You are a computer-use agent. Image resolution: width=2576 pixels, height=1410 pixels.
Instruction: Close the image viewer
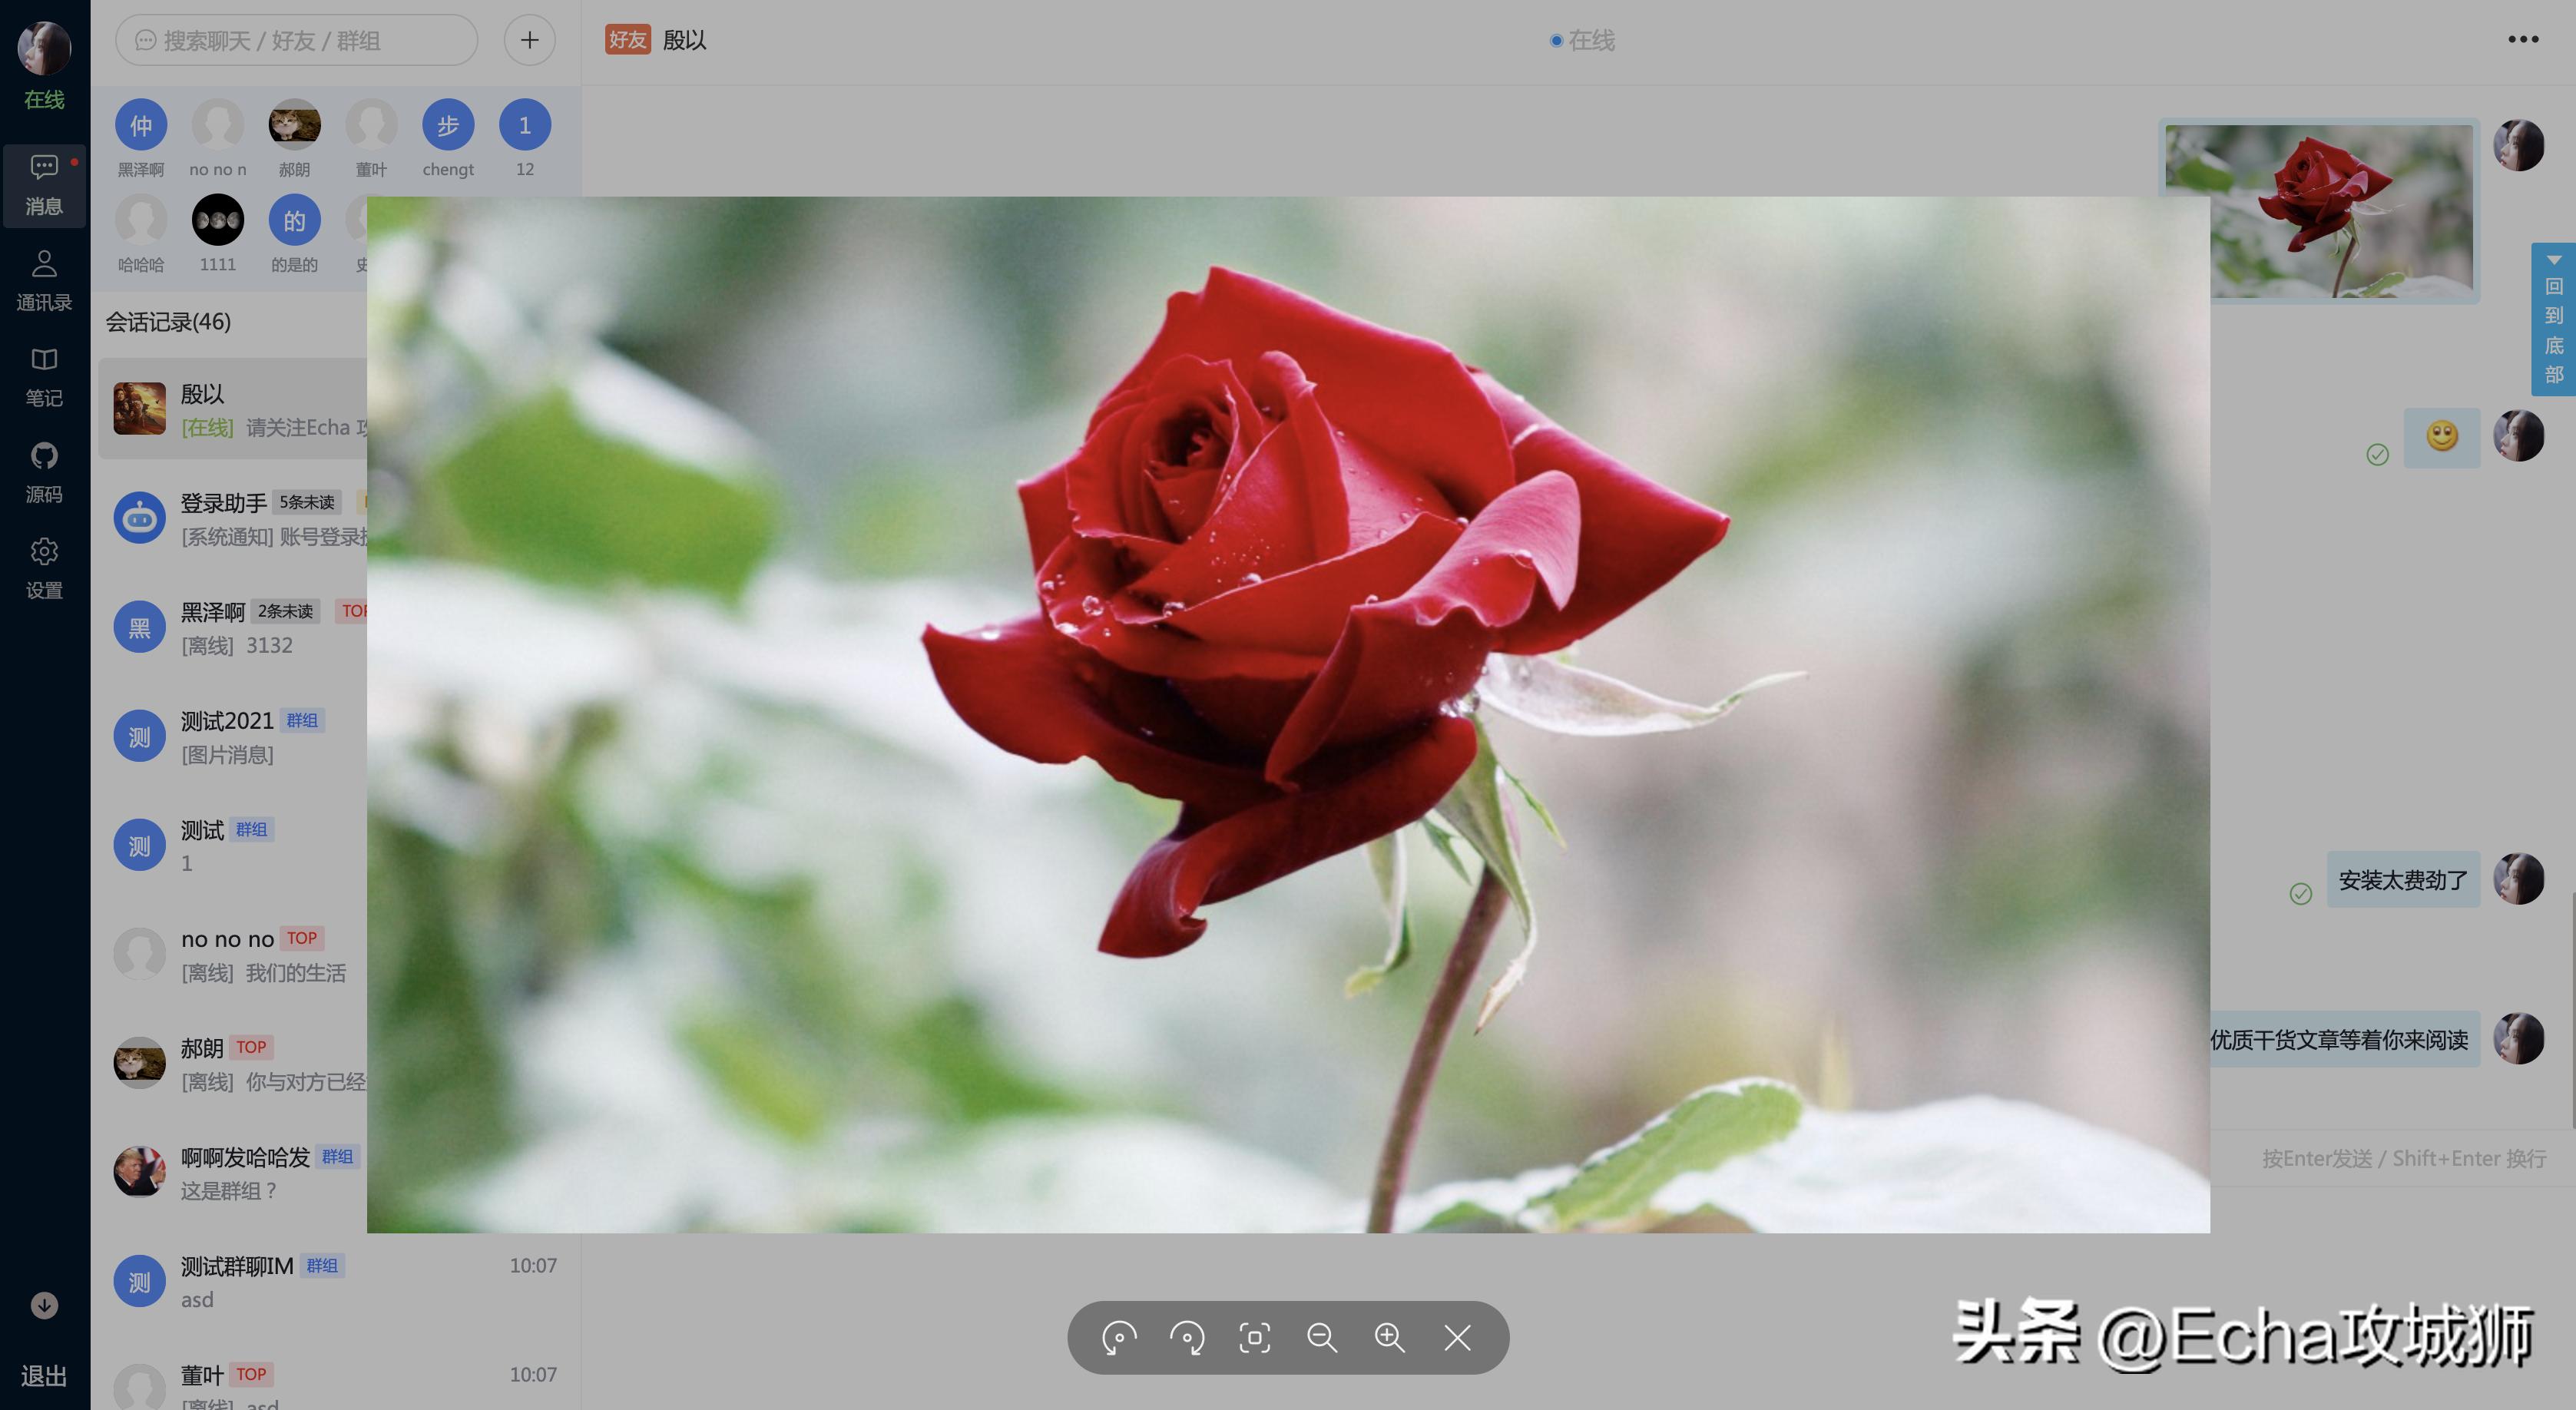[1457, 1337]
